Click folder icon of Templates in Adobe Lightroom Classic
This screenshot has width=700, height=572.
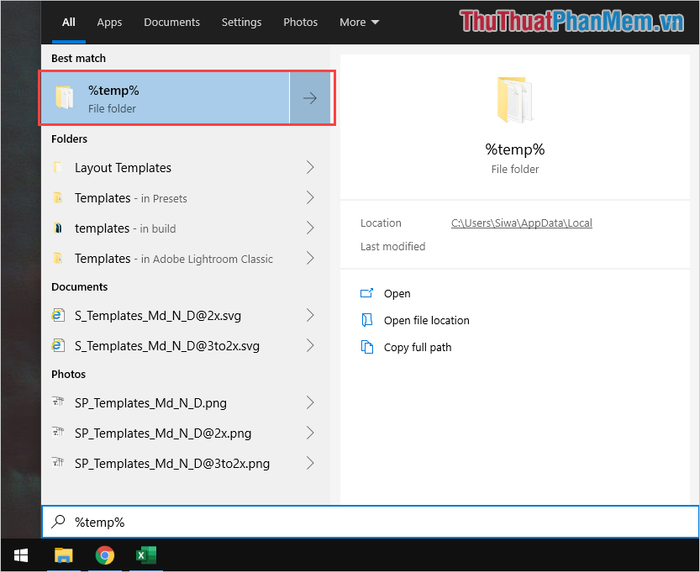coord(58,258)
